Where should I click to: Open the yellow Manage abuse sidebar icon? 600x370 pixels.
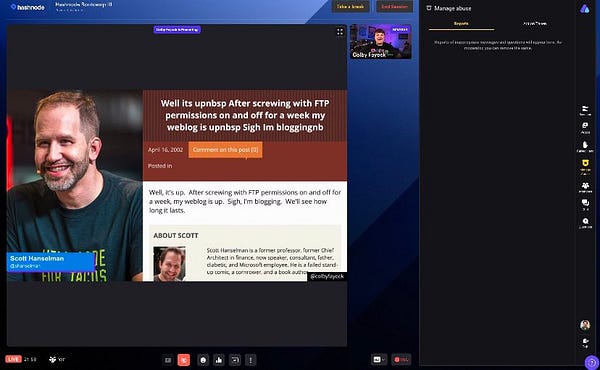click(x=585, y=166)
